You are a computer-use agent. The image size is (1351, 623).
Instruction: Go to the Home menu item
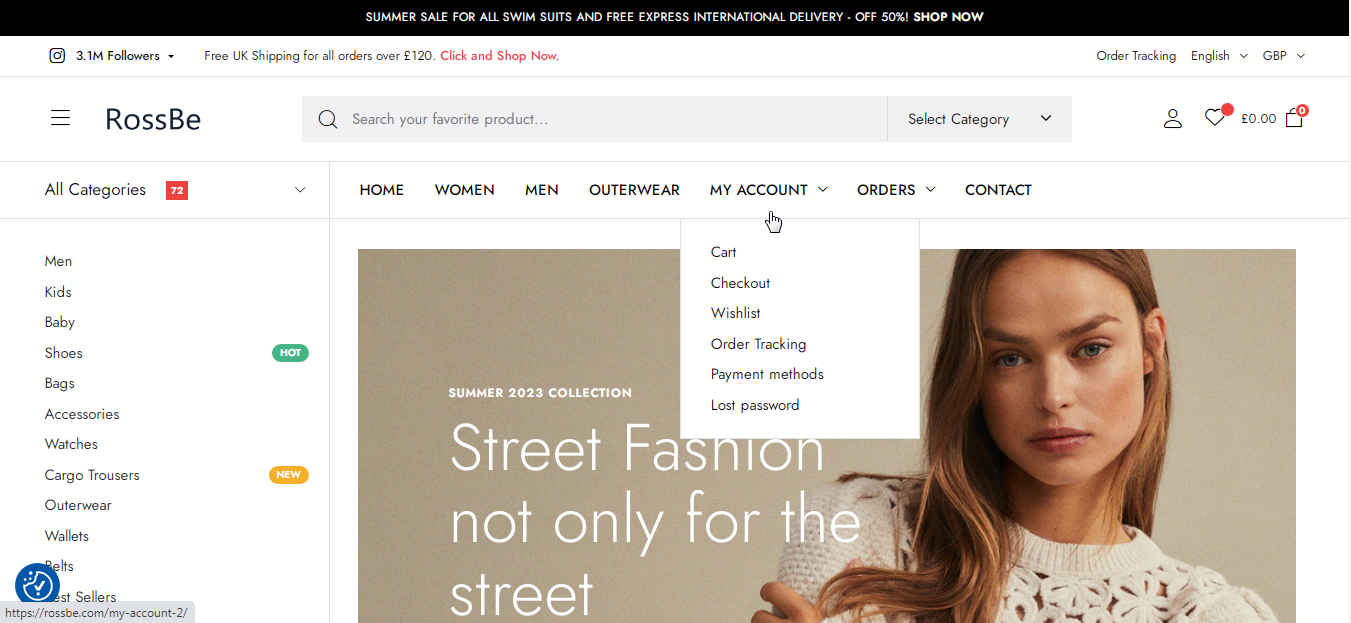tap(382, 190)
